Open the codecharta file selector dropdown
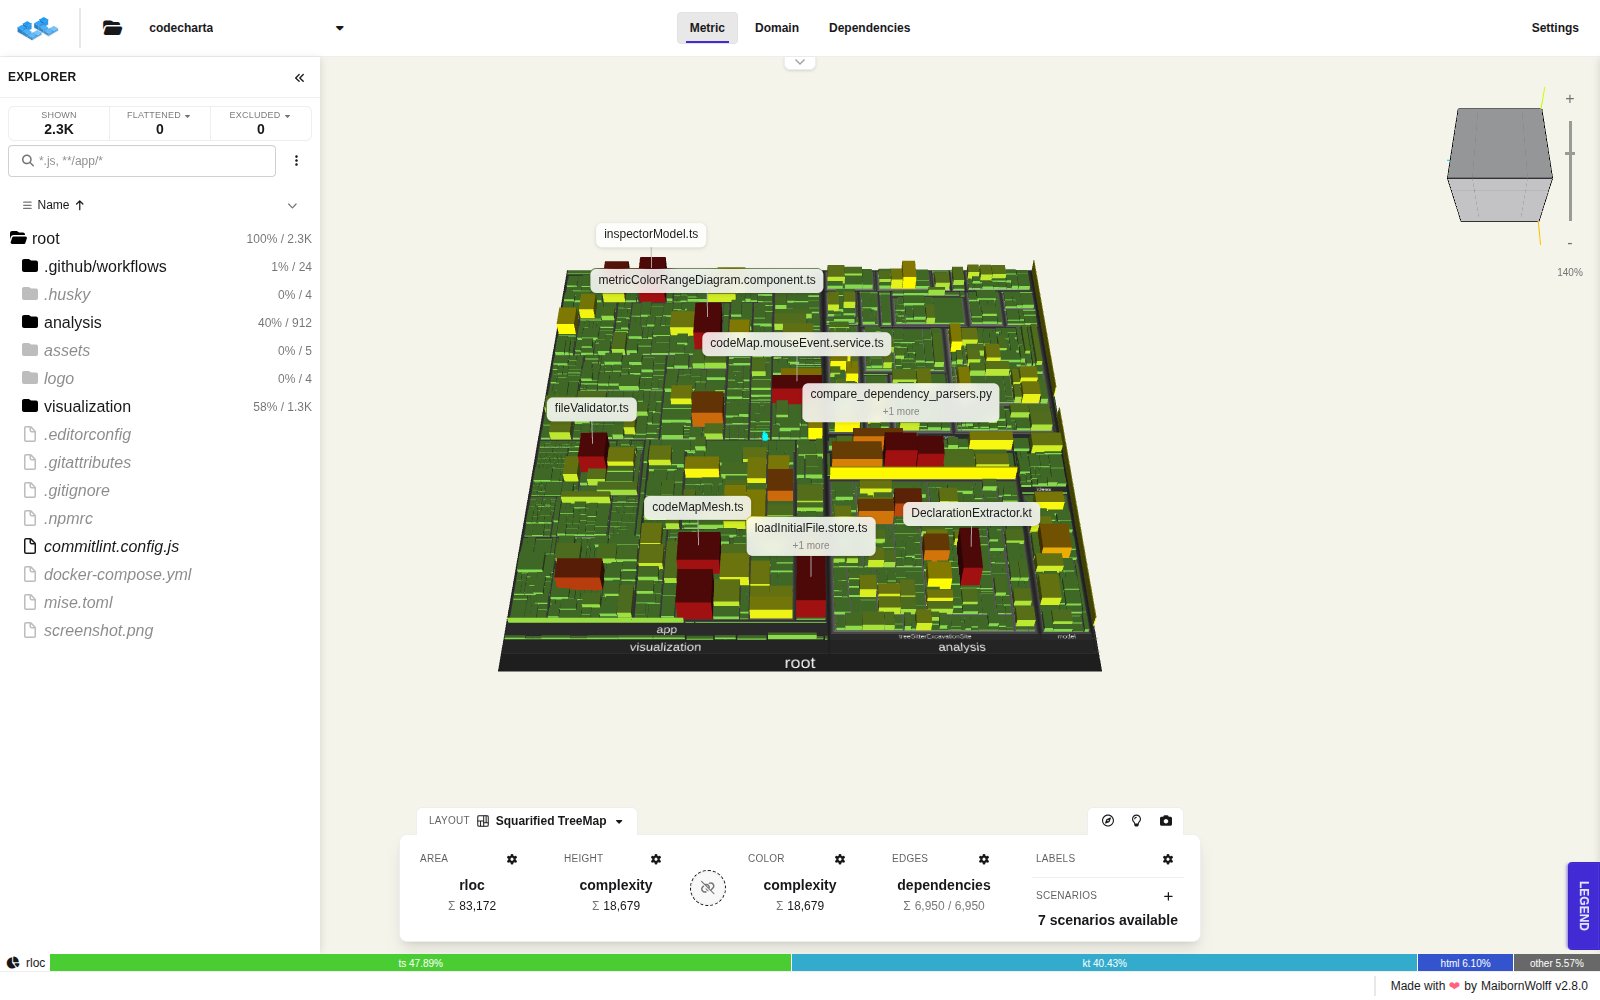The width and height of the screenshot is (1600, 1000). point(245,28)
